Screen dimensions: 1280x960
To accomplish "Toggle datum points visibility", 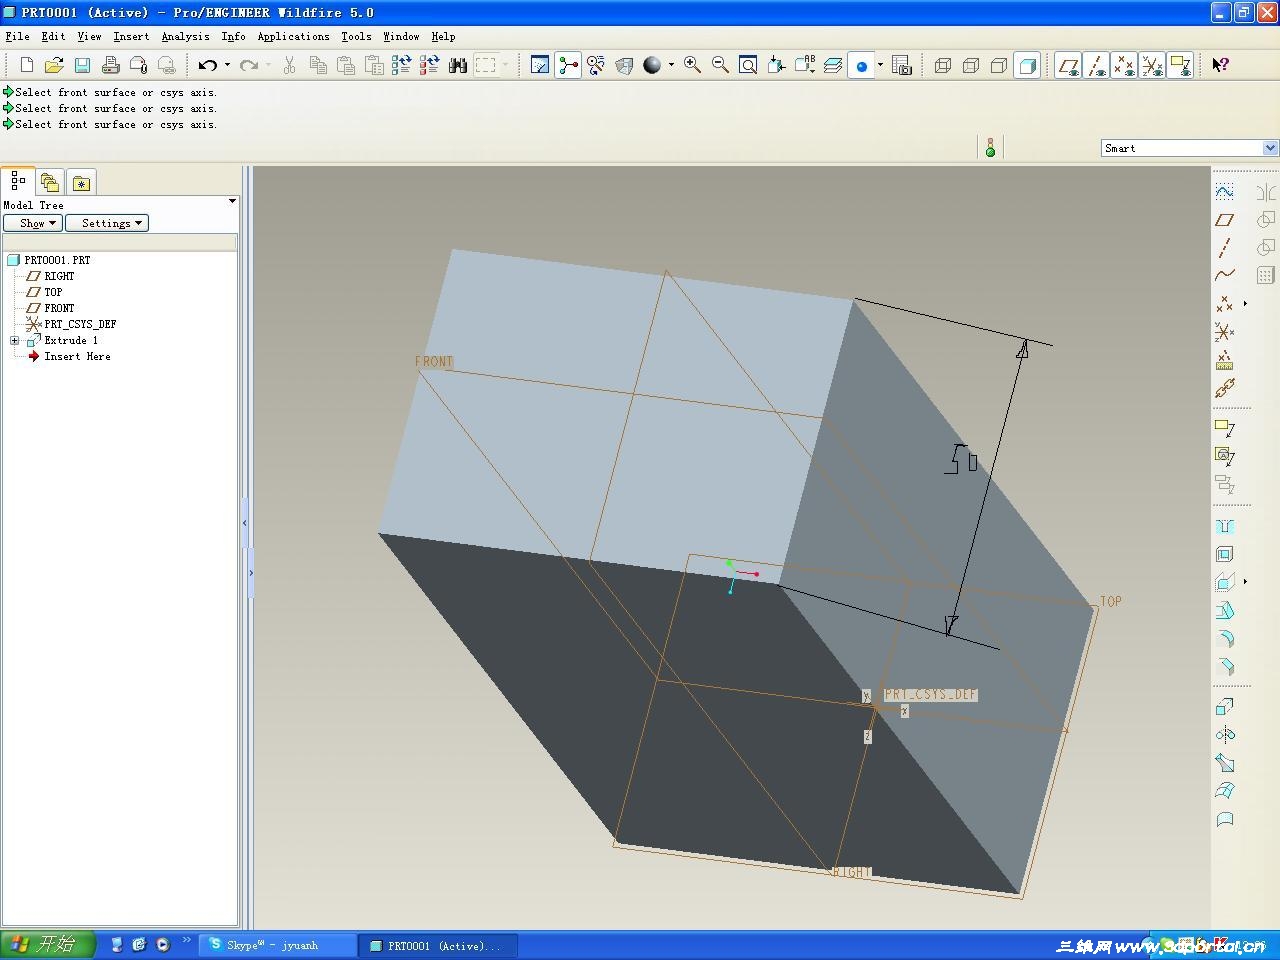I will [x=1124, y=65].
